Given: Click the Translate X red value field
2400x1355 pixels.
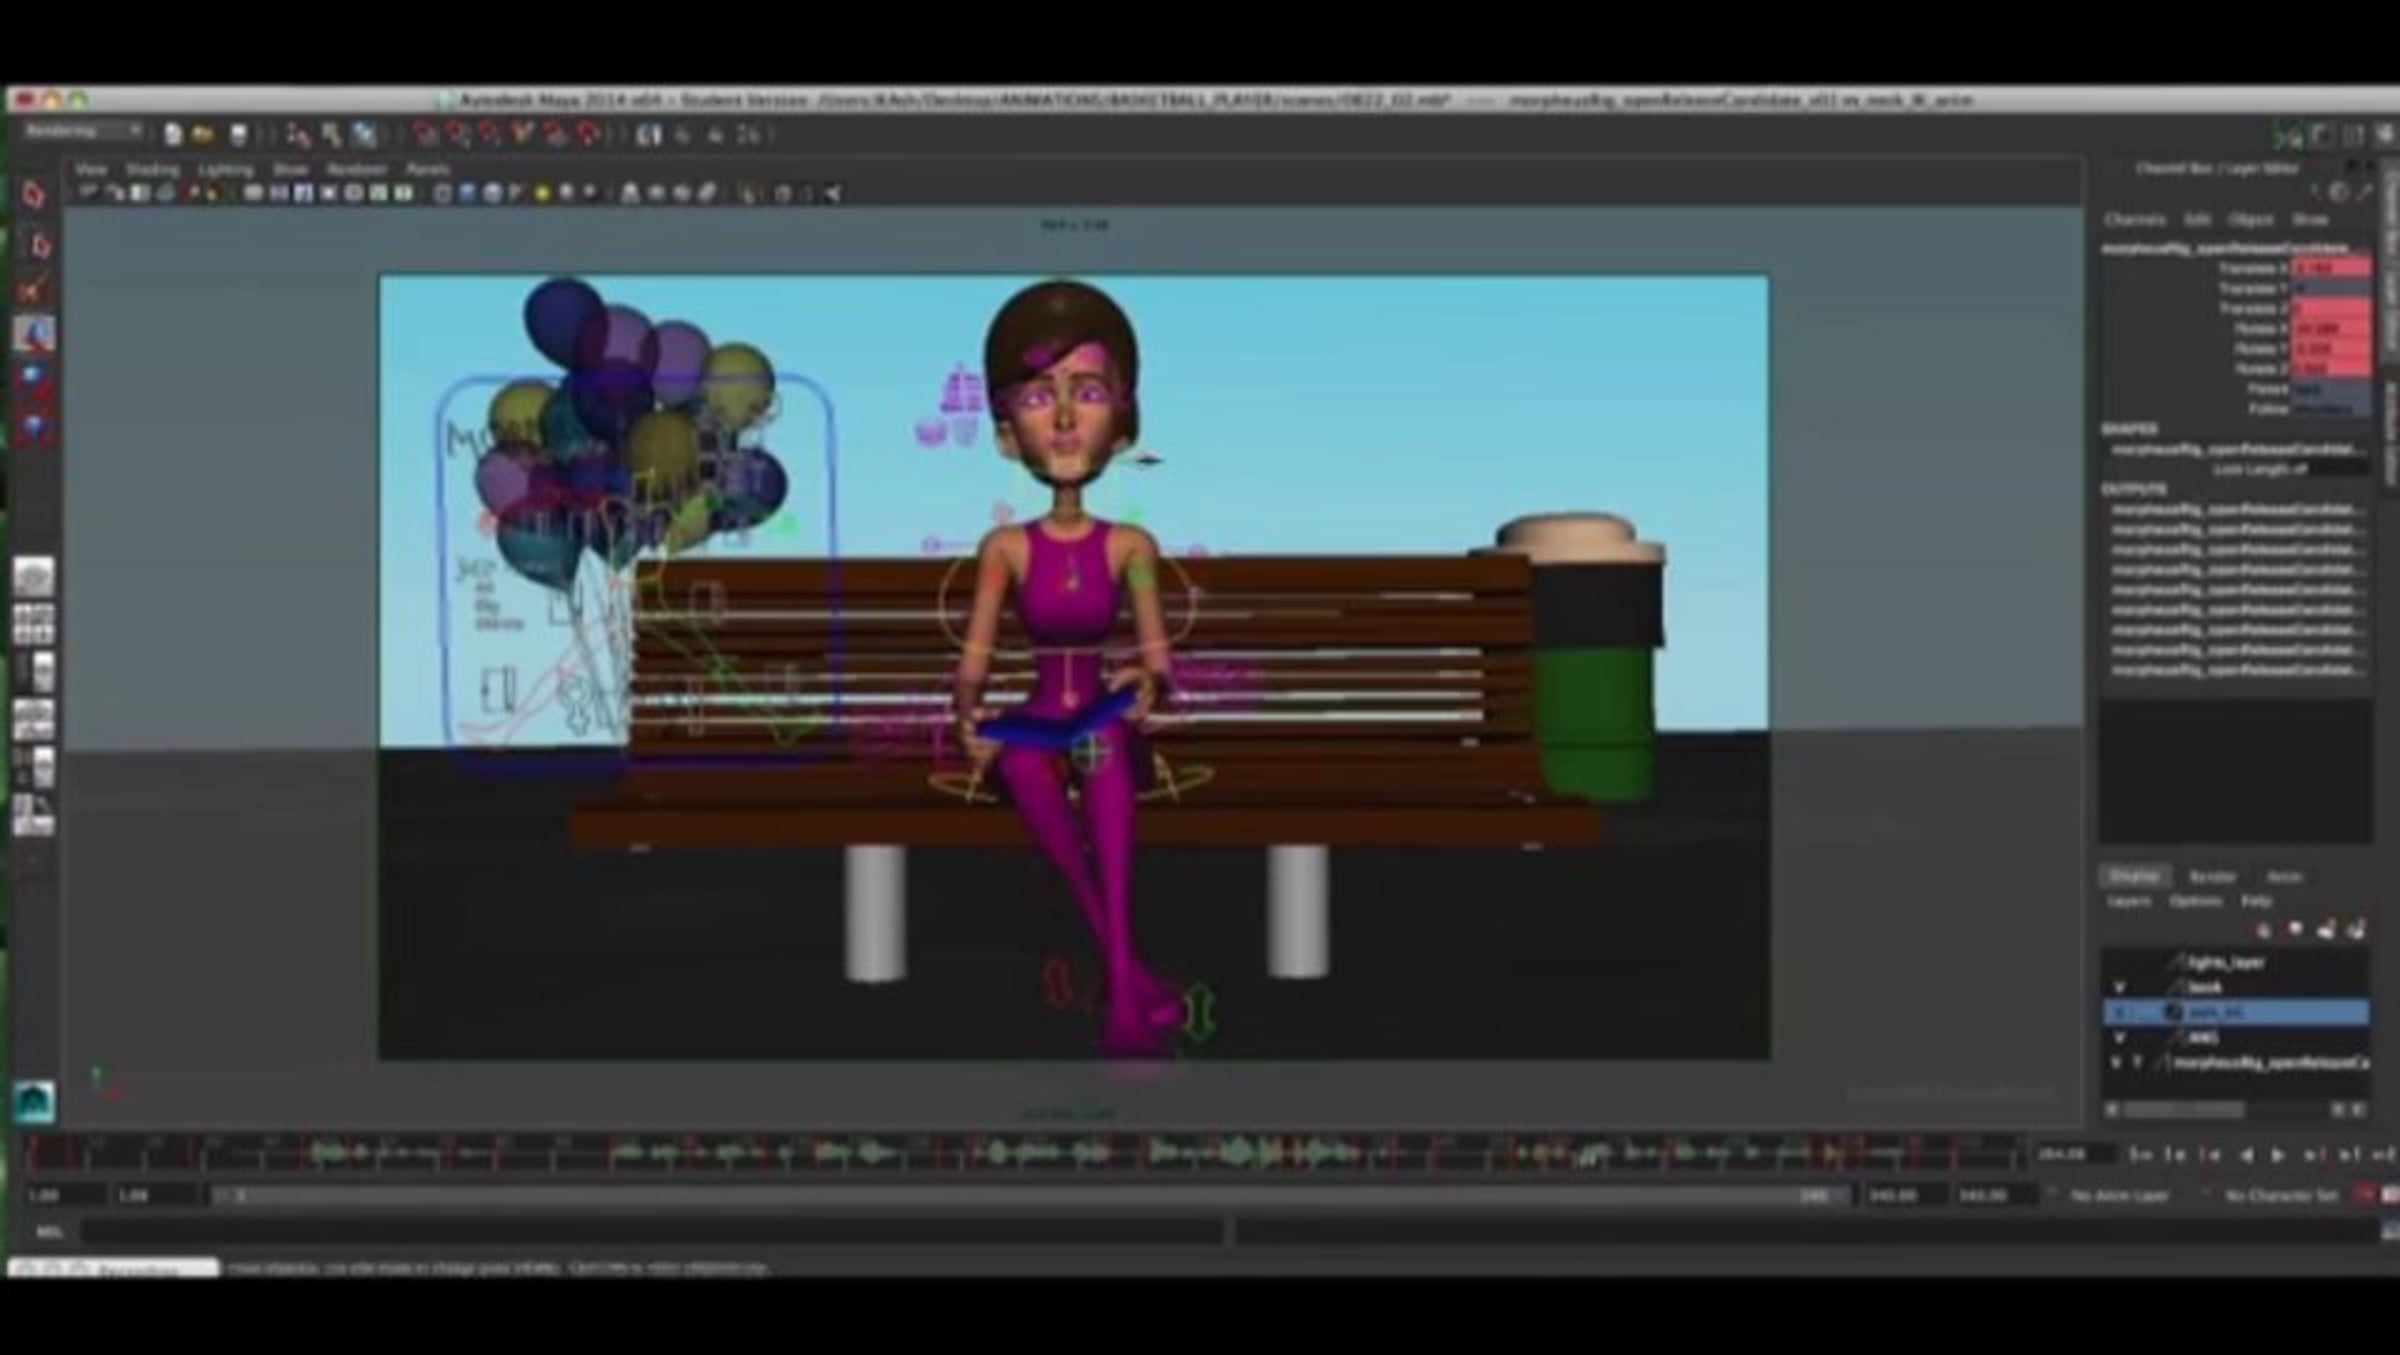Looking at the screenshot, I should [x=2330, y=268].
